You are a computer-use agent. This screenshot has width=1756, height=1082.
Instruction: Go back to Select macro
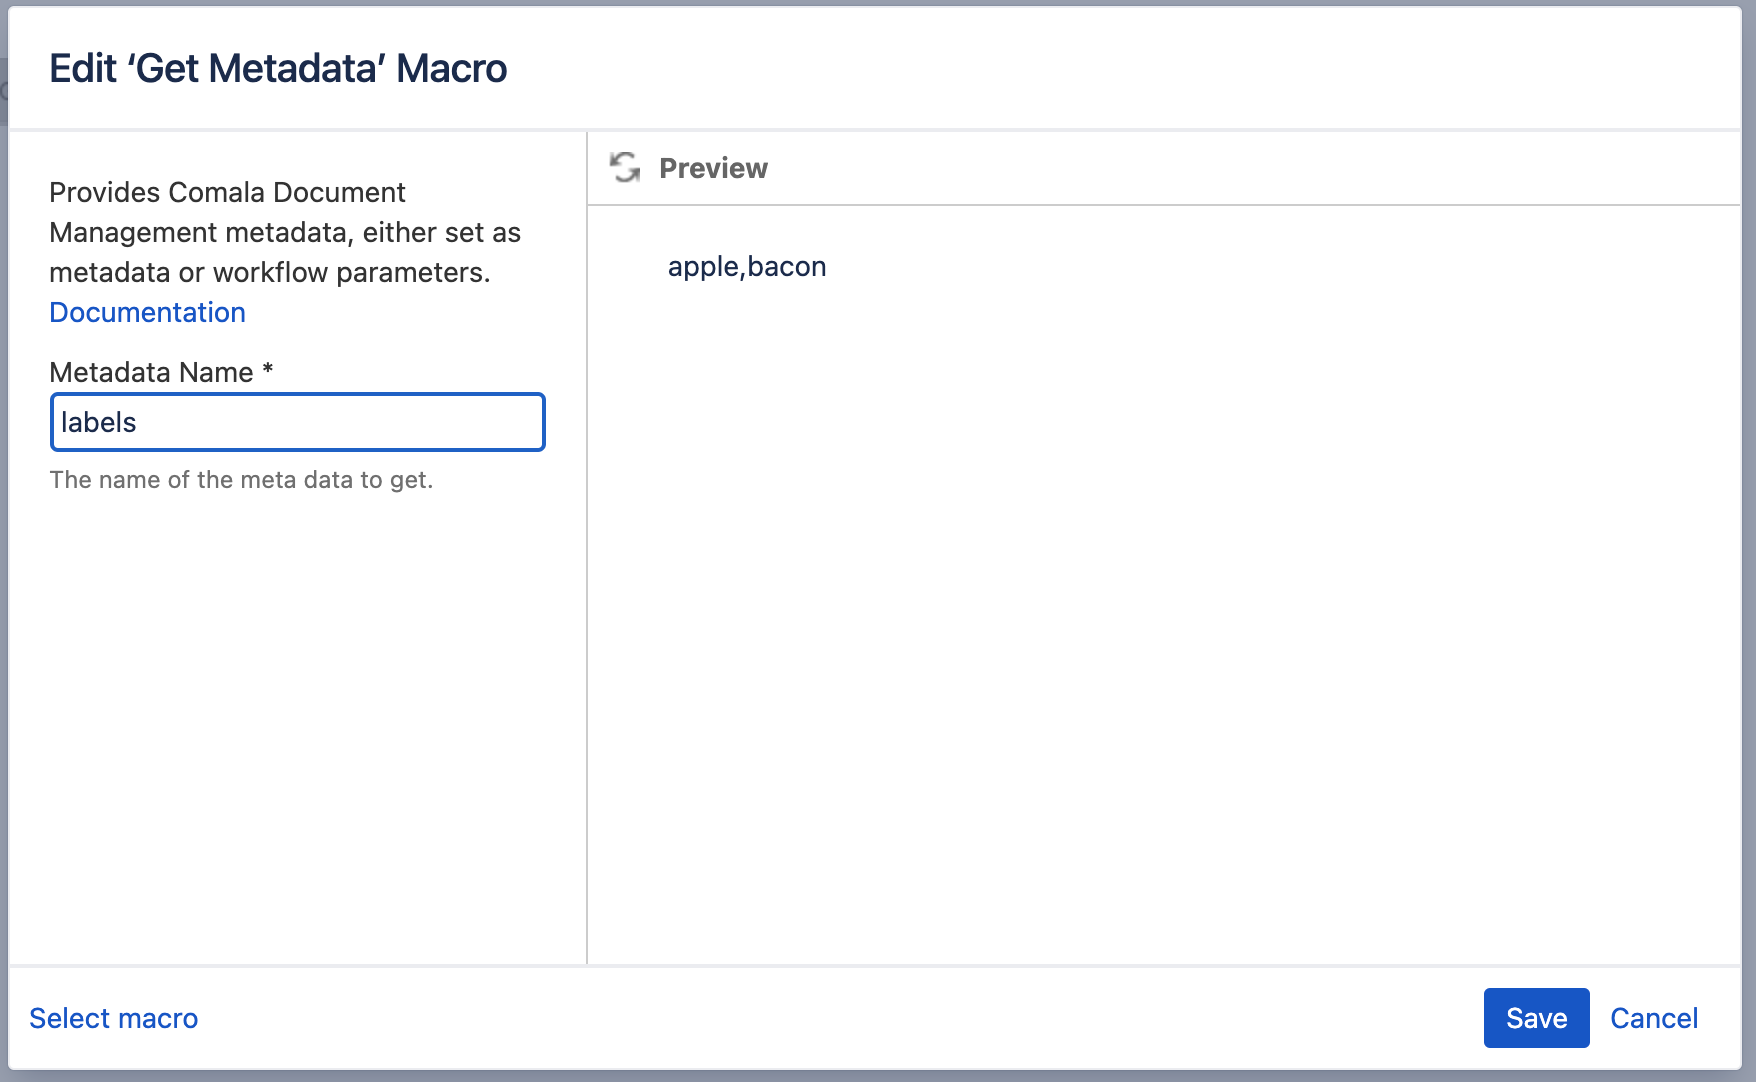click(114, 1018)
